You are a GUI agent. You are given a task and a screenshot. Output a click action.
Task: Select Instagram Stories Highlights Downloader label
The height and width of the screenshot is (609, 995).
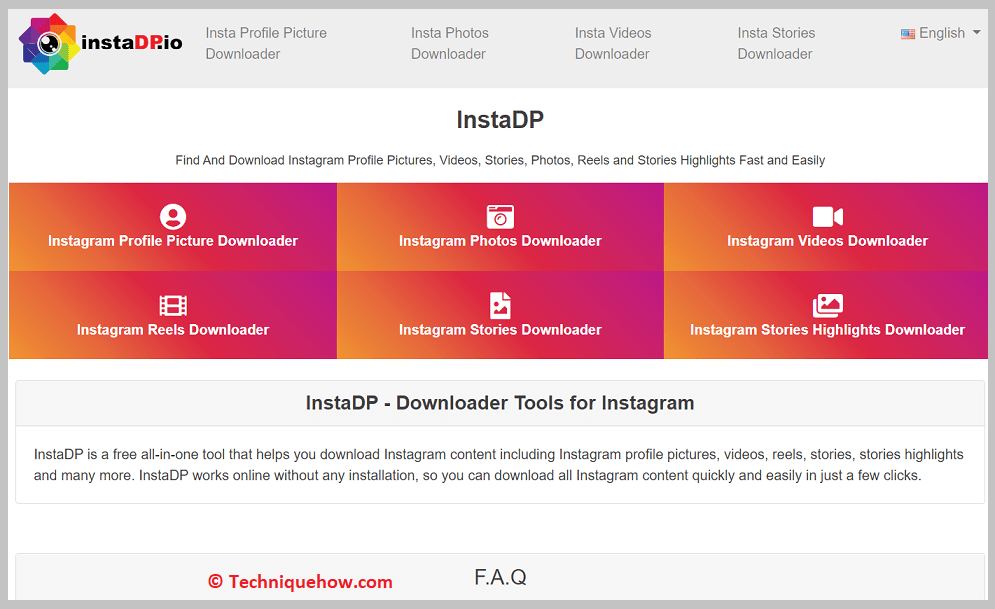pos(827,330)
